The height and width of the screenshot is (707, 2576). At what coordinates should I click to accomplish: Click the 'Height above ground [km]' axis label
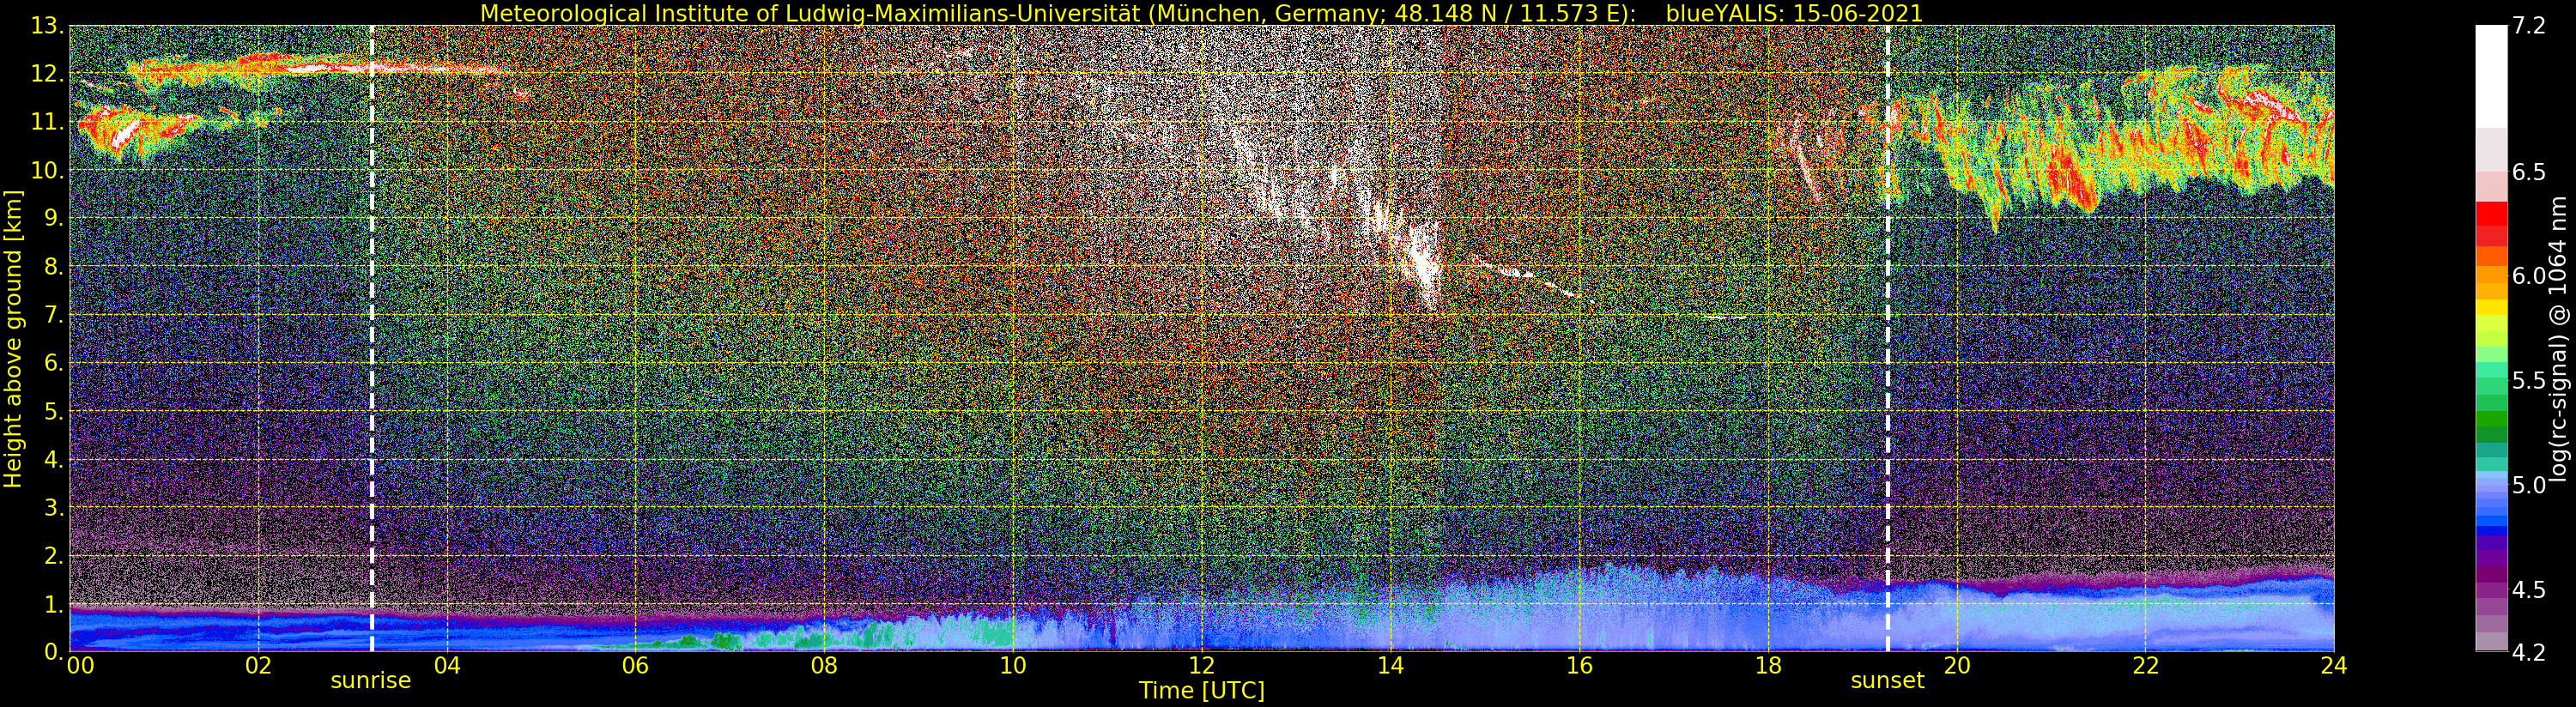coord(13,339)
